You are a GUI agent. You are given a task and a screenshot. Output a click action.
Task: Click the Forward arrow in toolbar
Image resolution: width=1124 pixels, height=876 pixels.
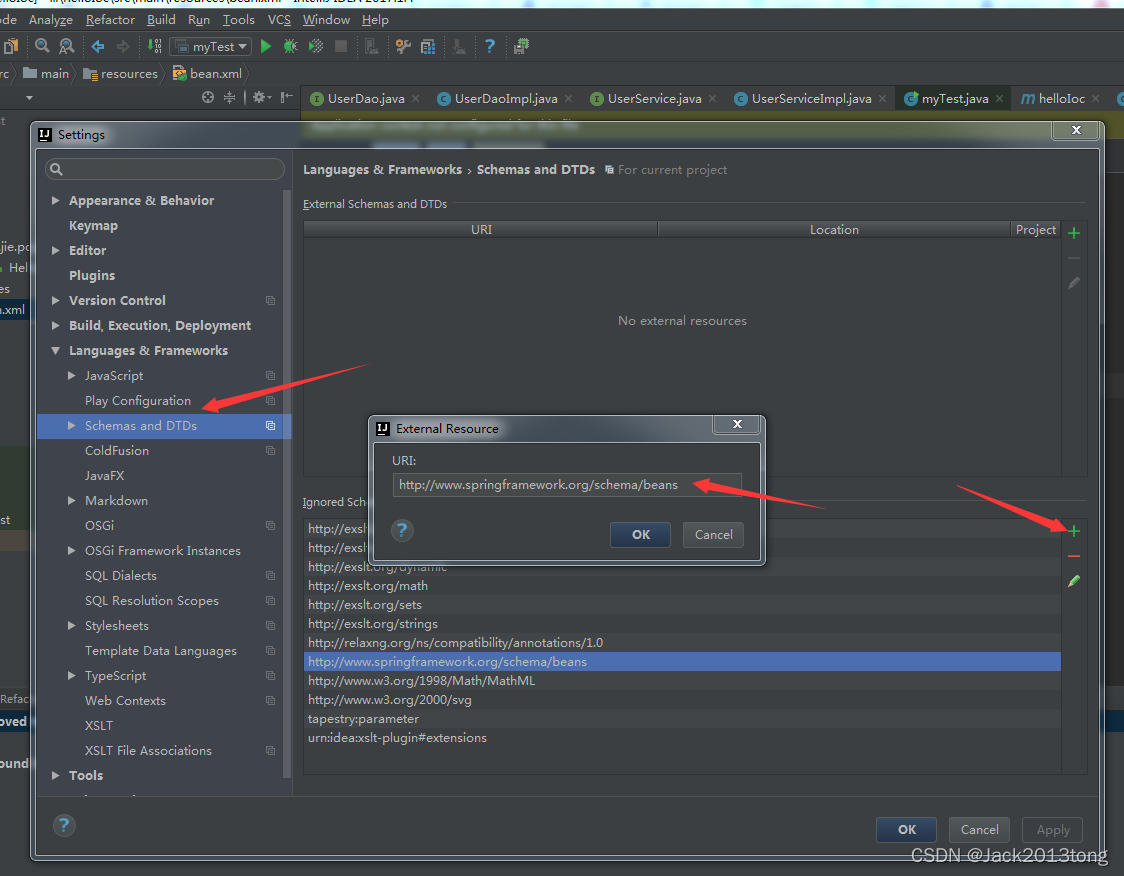point(123,47)
